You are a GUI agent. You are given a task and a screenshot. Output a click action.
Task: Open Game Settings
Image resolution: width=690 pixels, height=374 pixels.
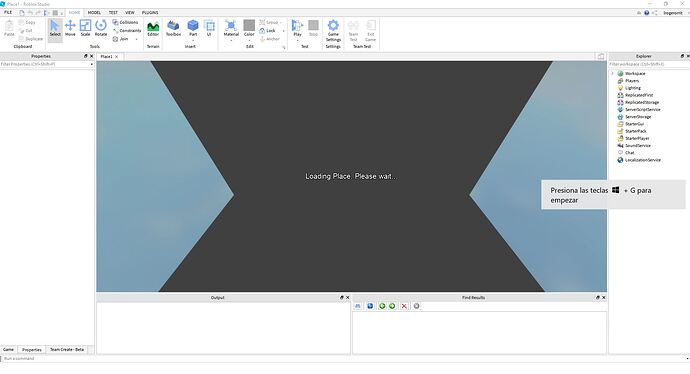[333, 30]
